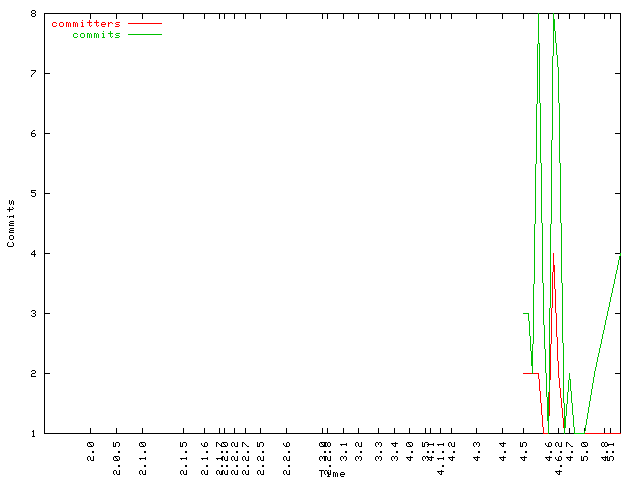The image size is (640, 480).
Task: Click the commits legend green line sample
Action: [x=144, y=35]
